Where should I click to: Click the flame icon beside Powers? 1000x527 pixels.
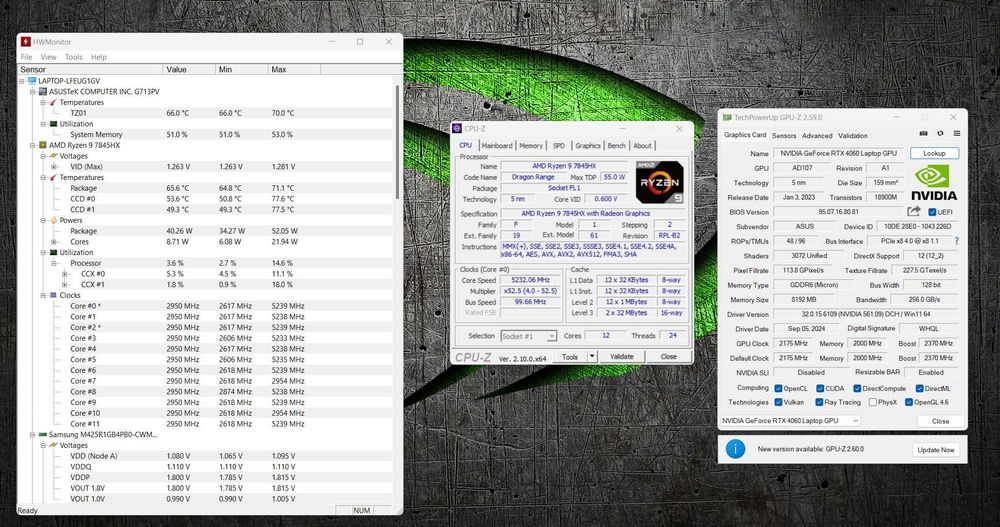tap(54, 220)
